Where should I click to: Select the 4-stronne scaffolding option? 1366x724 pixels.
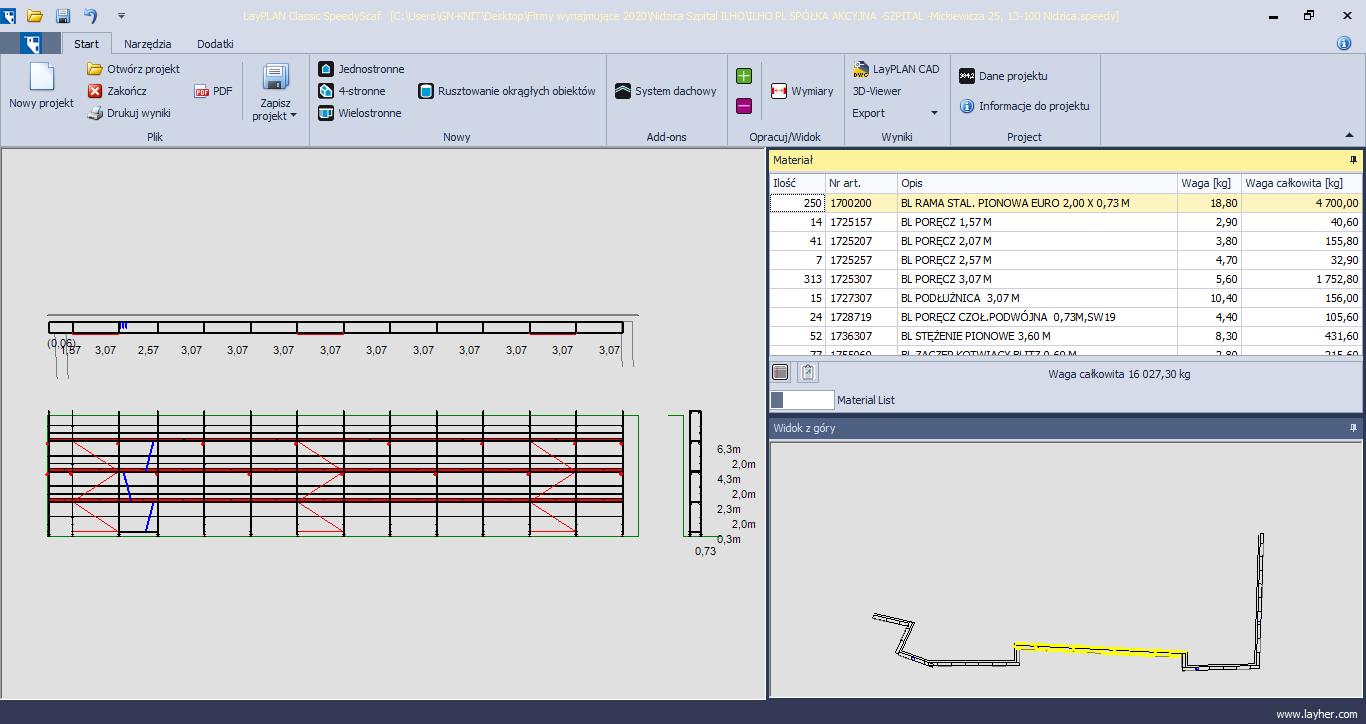coord(326,91)
